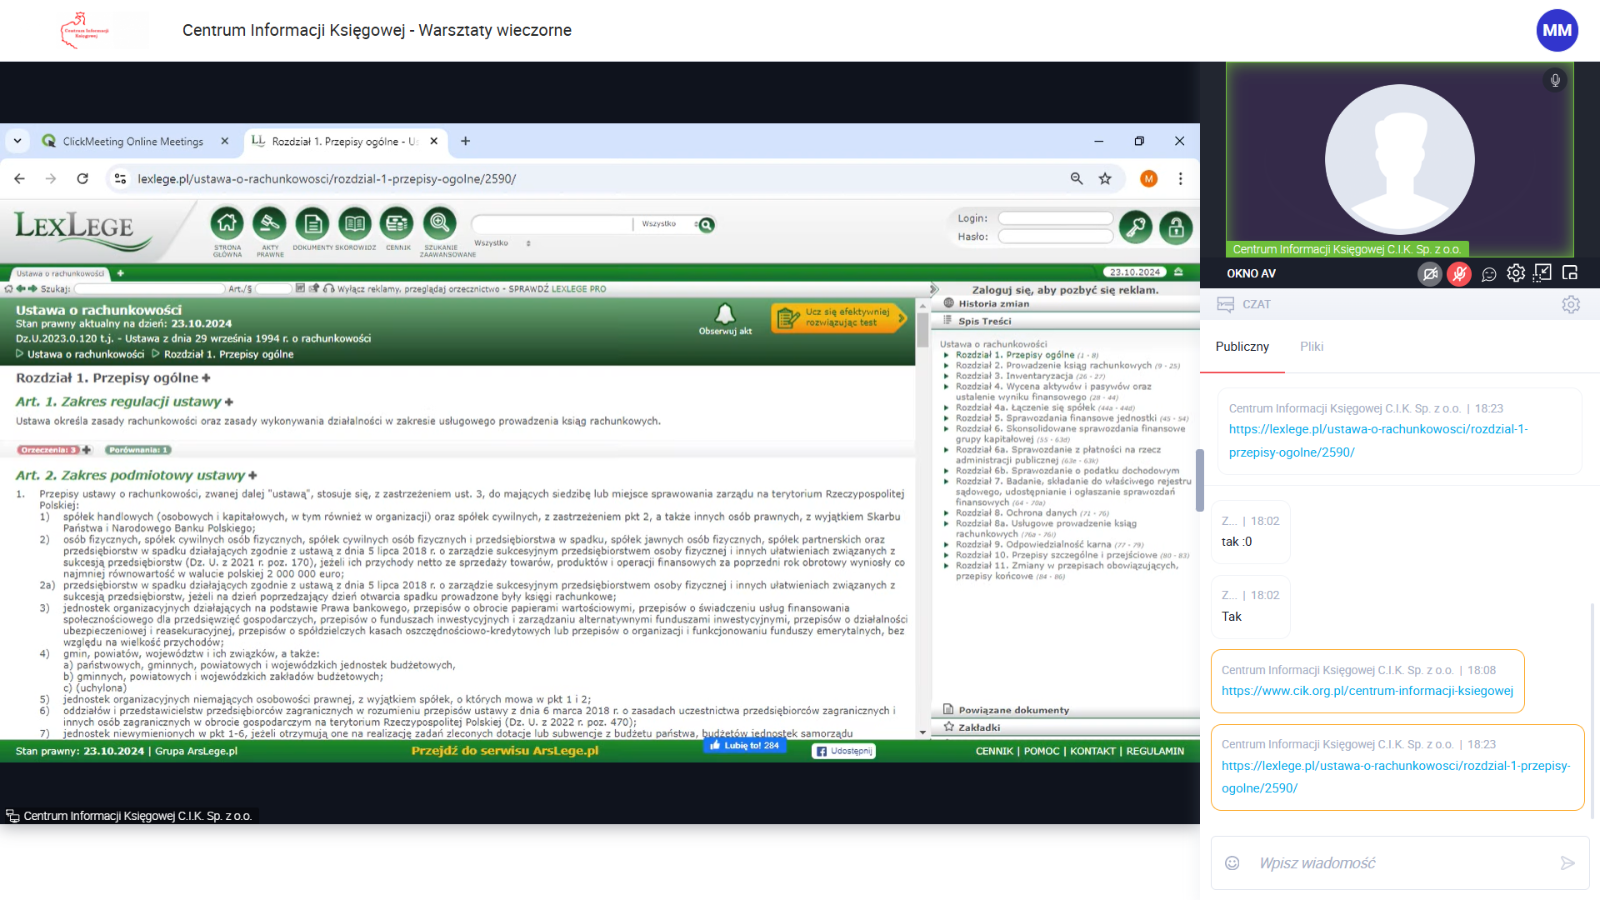Image resolution: width=1600 pixels, height=900 pixels.
Task: Click the Akty Prawne gavel icon
Action: click(x=269, y=224)
